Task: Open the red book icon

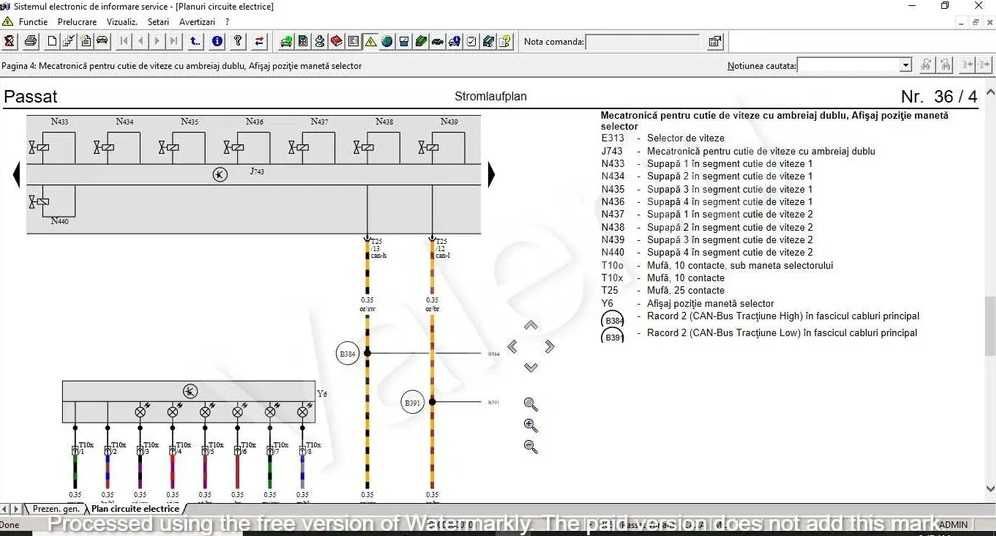Action: coord(336,41)
